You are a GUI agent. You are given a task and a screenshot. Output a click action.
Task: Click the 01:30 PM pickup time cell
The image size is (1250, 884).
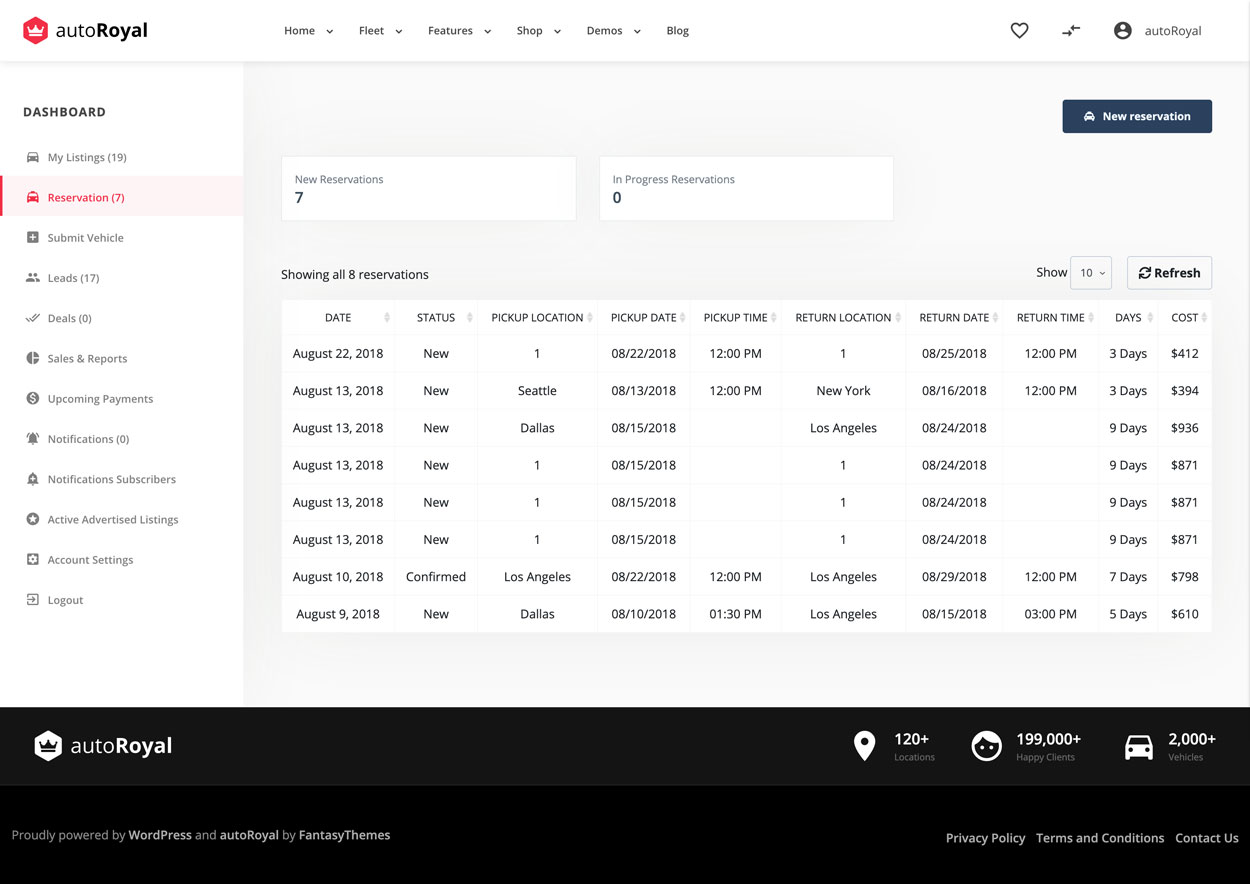[x=735, y=613]
